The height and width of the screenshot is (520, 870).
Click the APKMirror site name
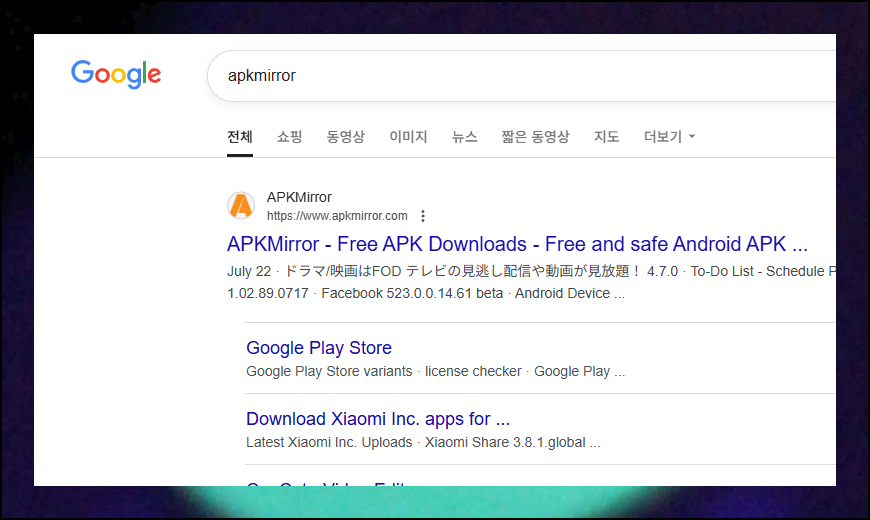click(299, 197)
